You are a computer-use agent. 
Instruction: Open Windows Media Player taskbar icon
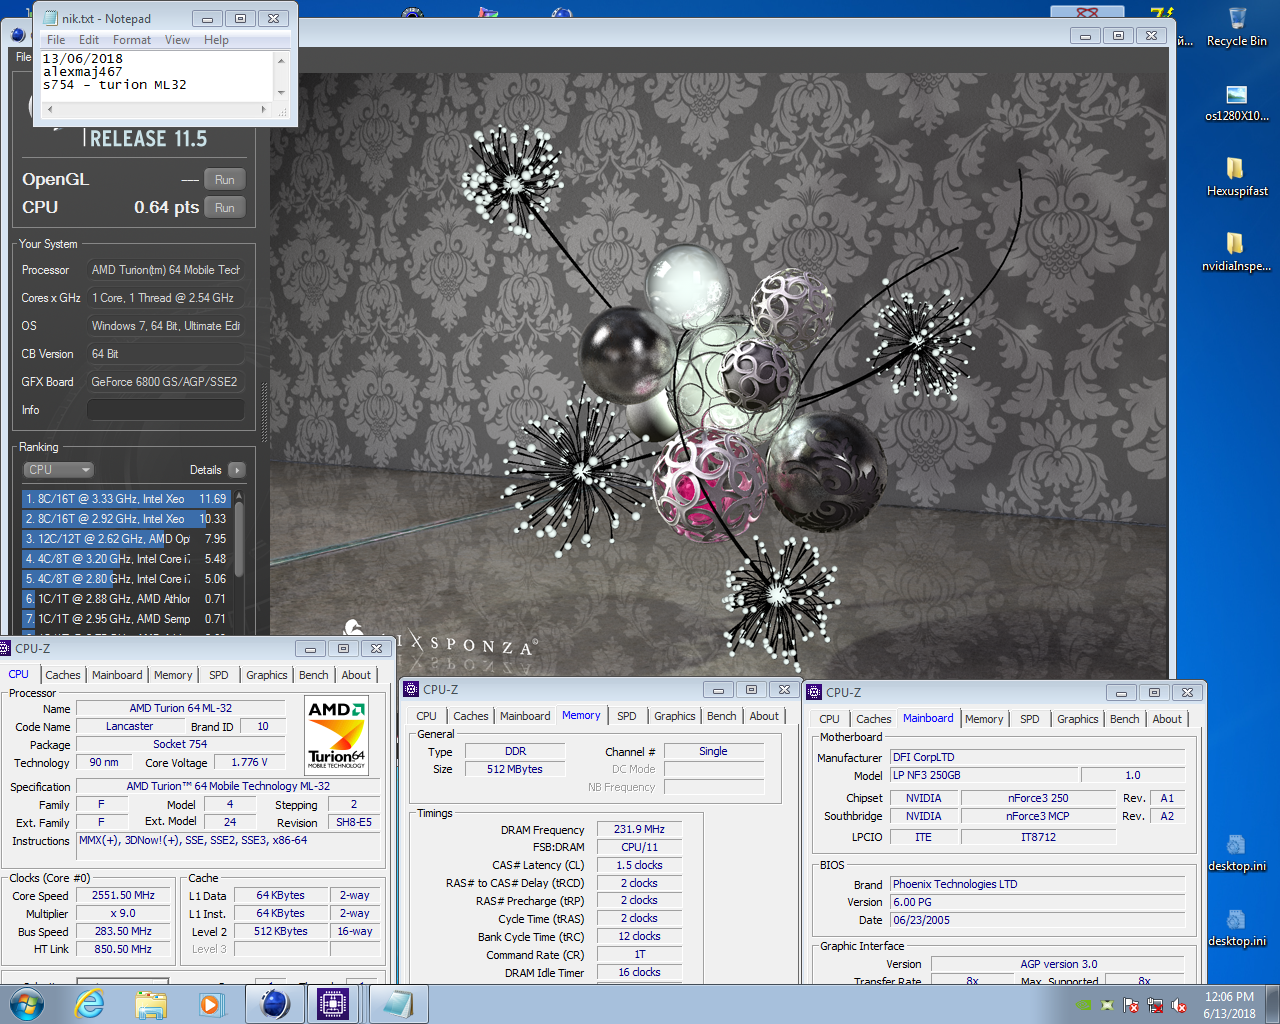pos(211,1004)
